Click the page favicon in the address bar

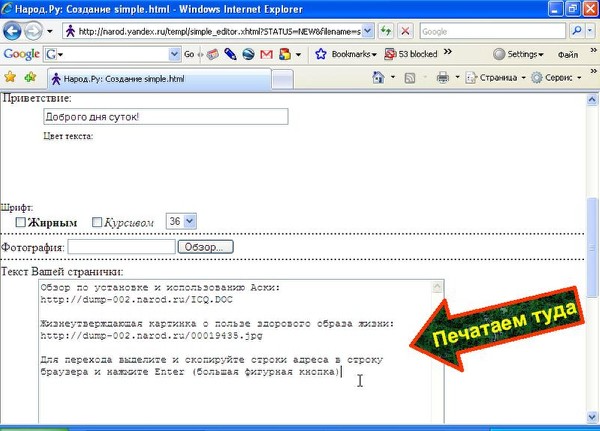tap(70, 31)
